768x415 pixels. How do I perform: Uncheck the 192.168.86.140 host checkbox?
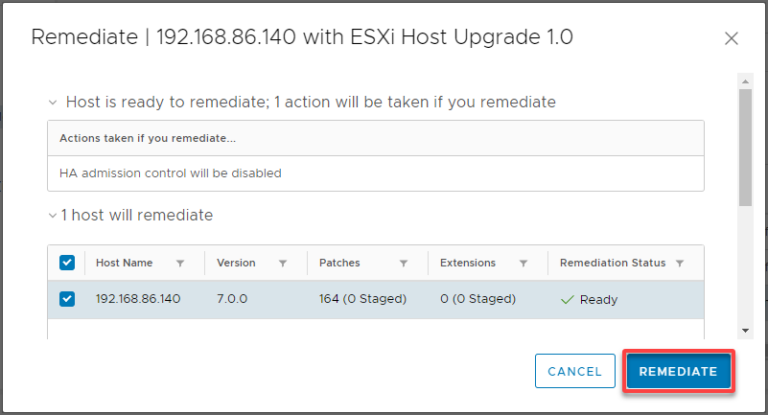coord(67,299)
